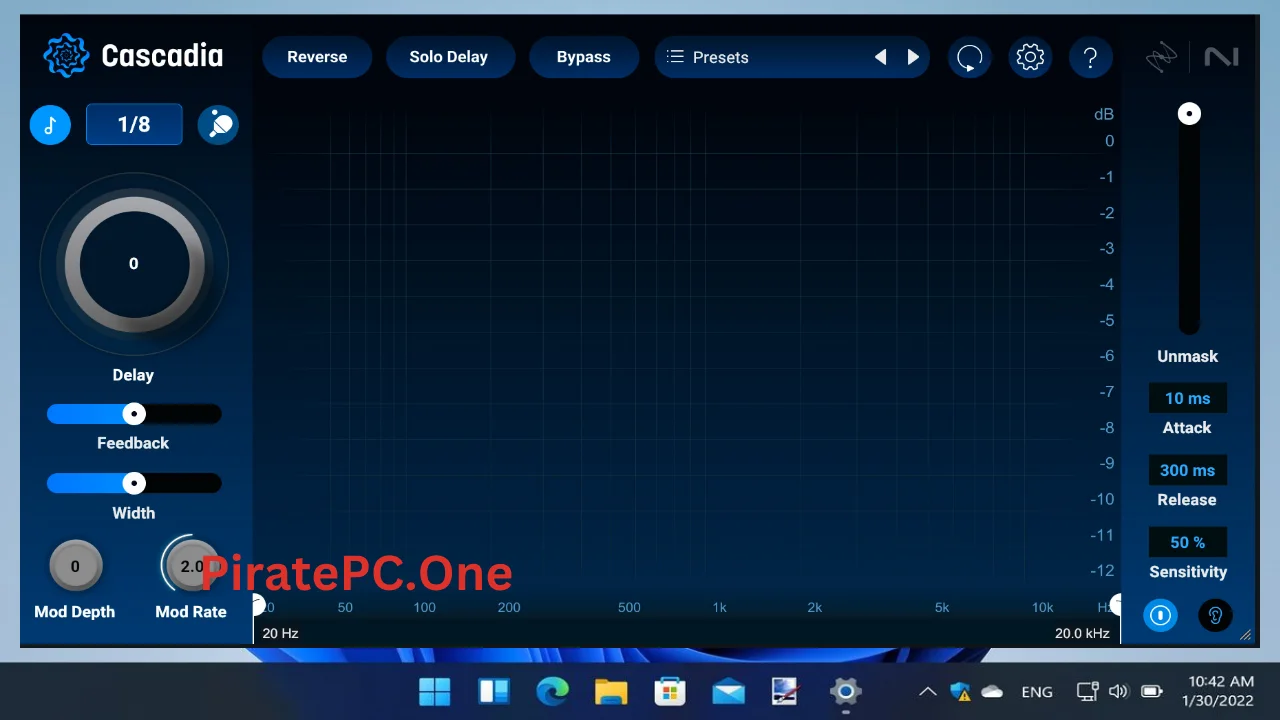Click the Mod Rate knob

(191, 566)
